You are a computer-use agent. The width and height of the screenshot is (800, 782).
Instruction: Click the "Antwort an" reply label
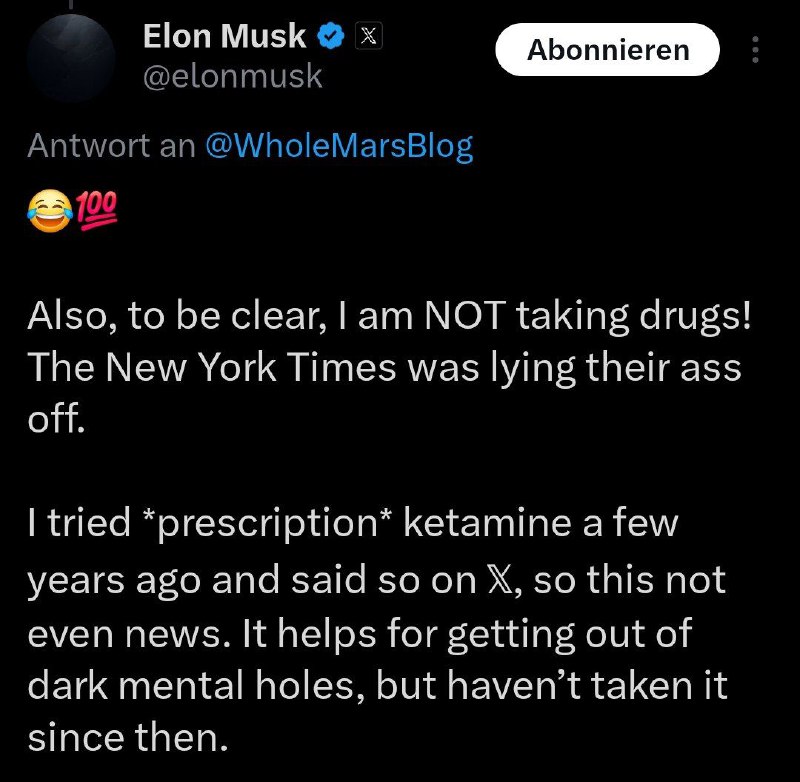click(111, 146)
